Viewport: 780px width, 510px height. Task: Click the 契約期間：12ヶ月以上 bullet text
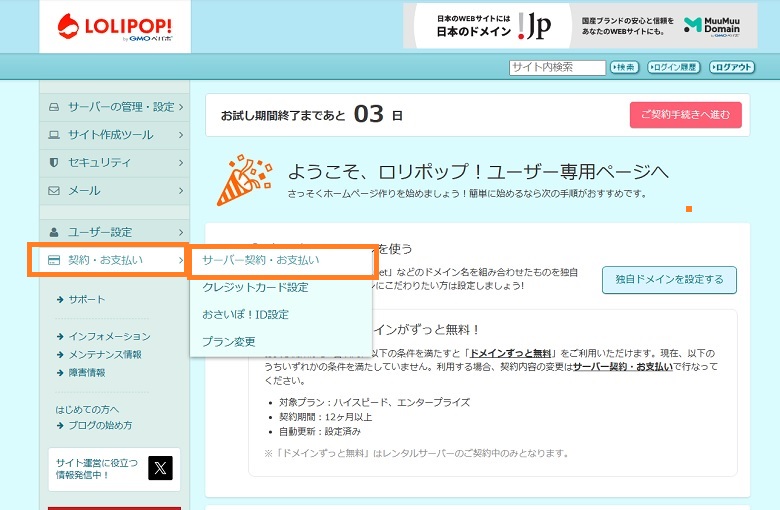(x=325, y=417)
